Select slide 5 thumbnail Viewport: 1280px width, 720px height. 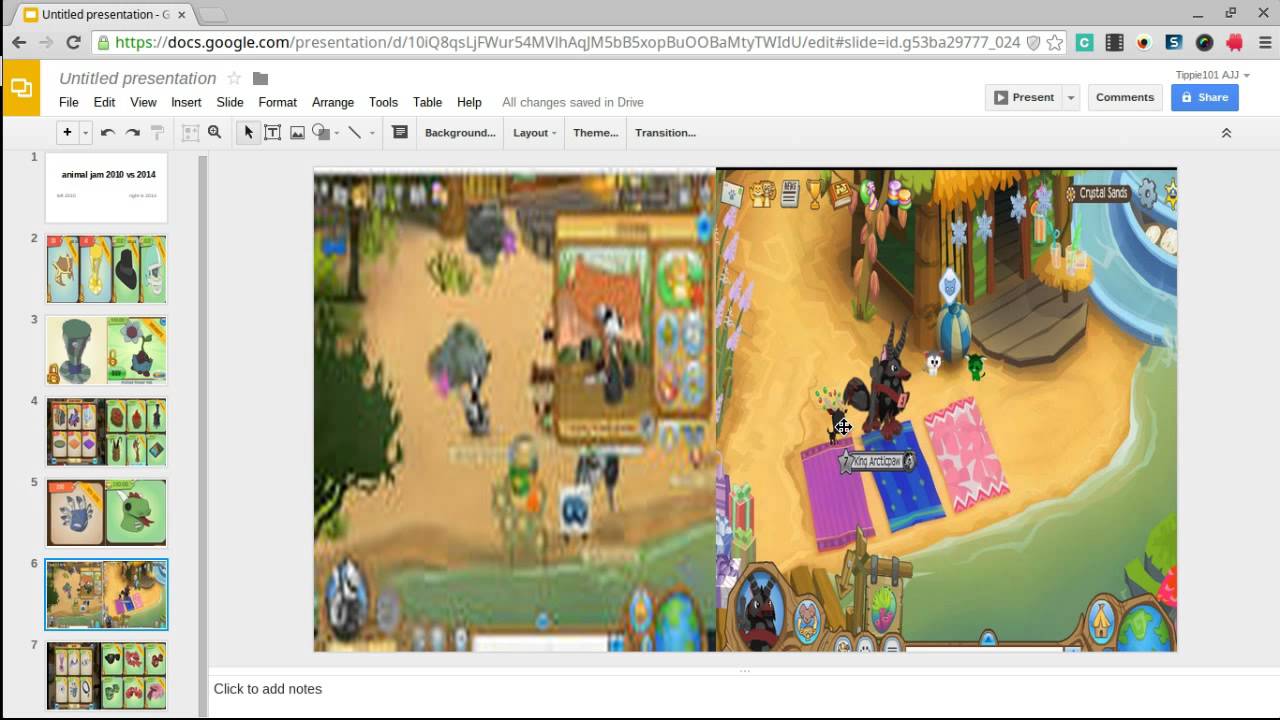coord(106,512)
